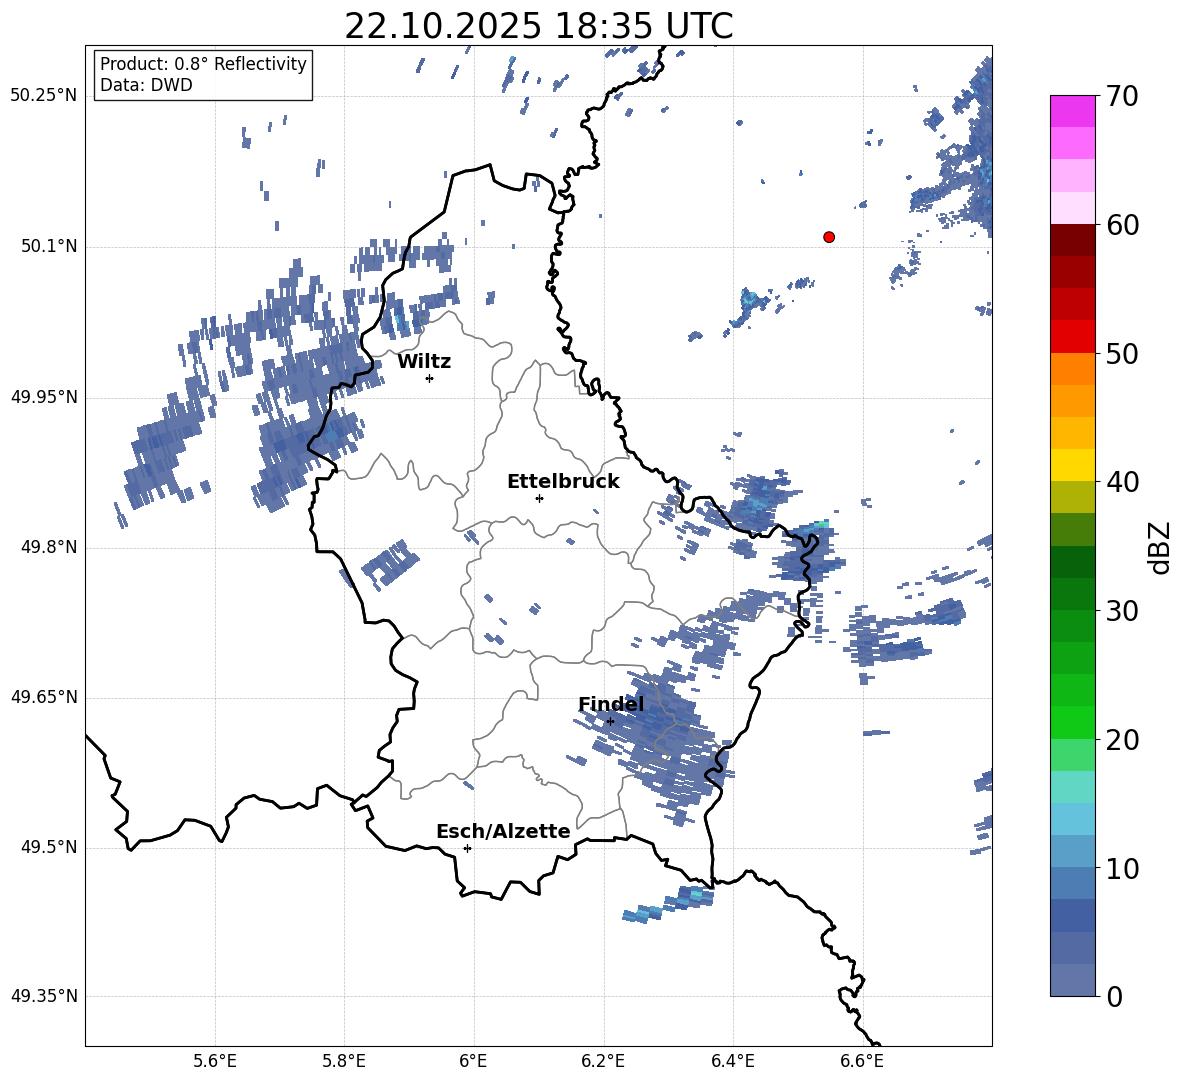
Task: Click the dBZ colorbar label
Action: (1160, 547)
